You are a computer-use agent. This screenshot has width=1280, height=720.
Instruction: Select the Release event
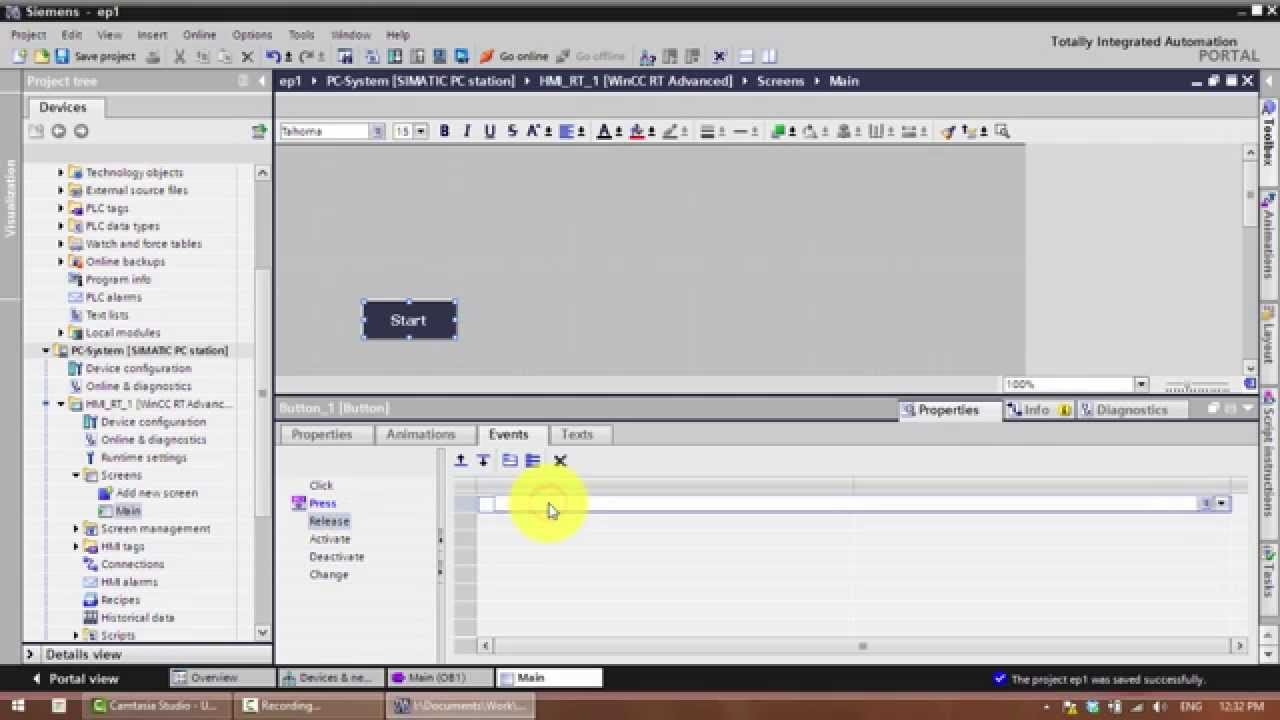point(329,521)
